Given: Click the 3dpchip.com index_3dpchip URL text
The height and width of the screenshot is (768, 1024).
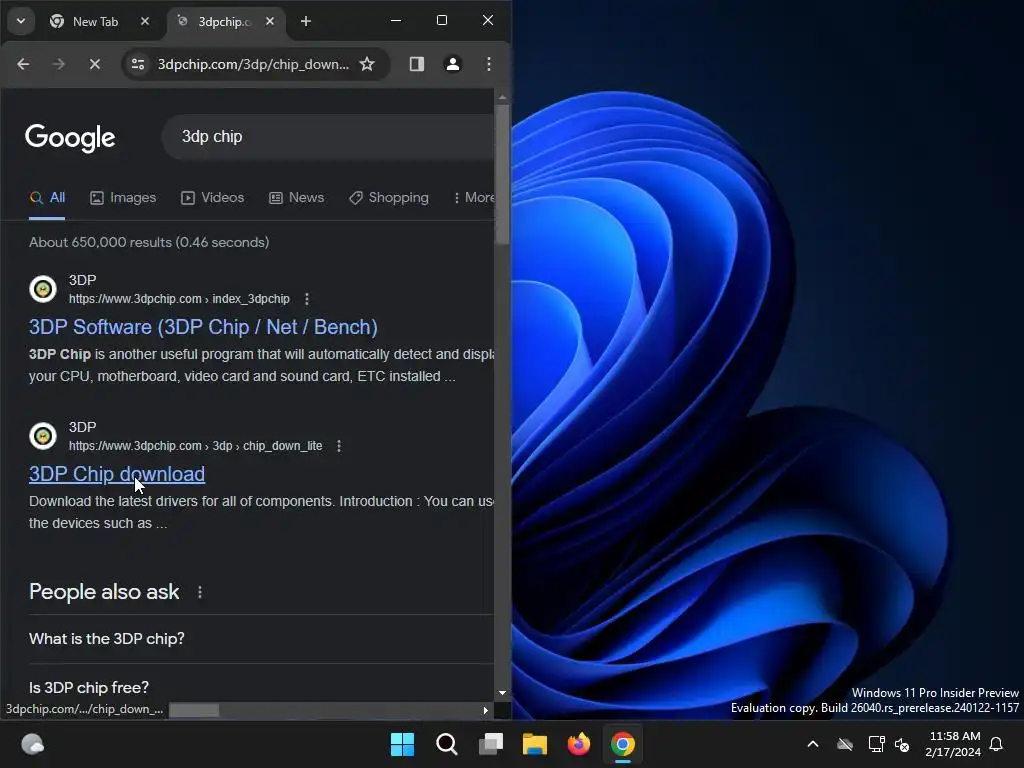Looking at the screenshot, I should tap(179, 299).
